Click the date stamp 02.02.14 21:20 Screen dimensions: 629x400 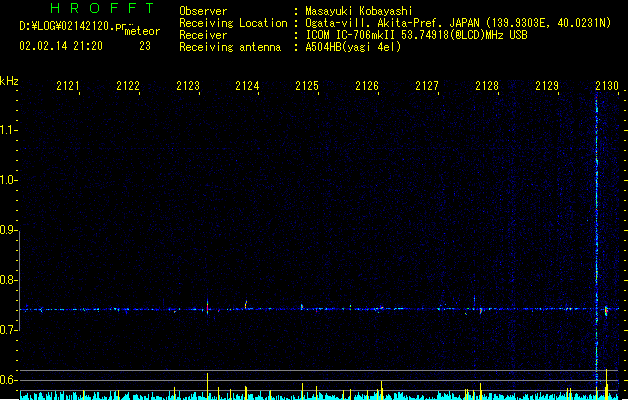[61, 46]
